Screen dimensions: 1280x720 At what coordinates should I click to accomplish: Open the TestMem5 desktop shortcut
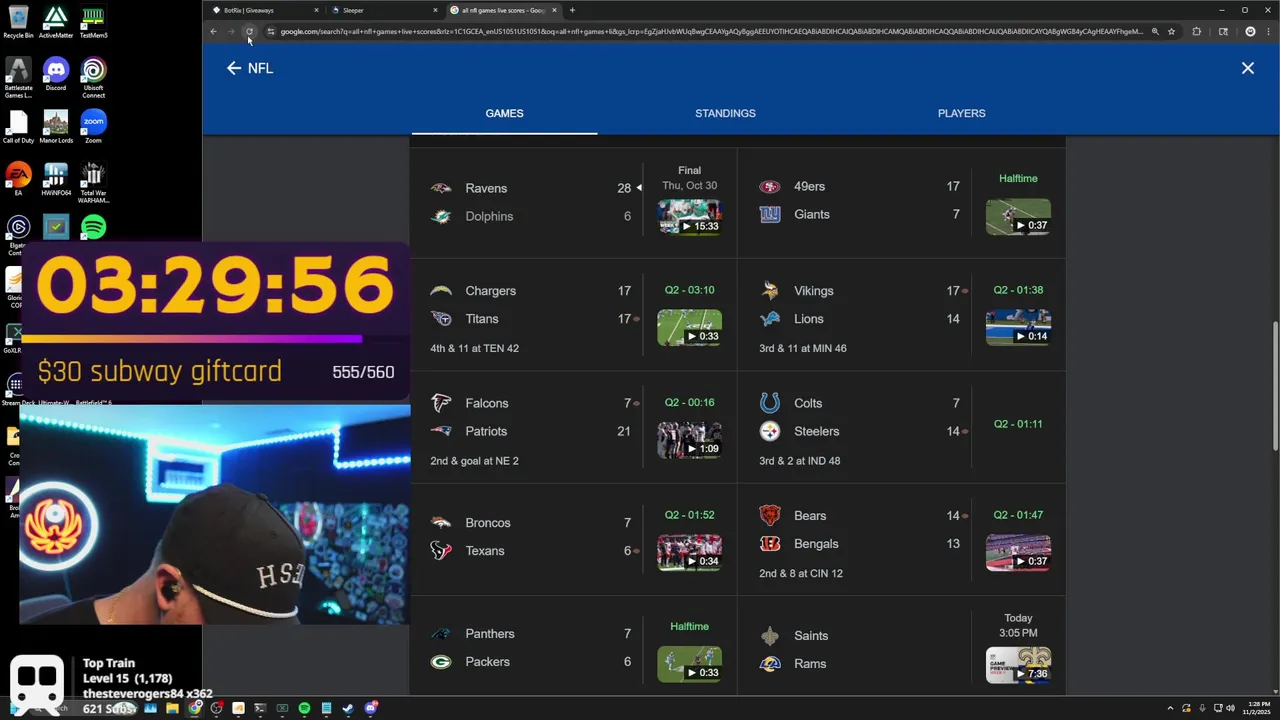coord(93,22)
